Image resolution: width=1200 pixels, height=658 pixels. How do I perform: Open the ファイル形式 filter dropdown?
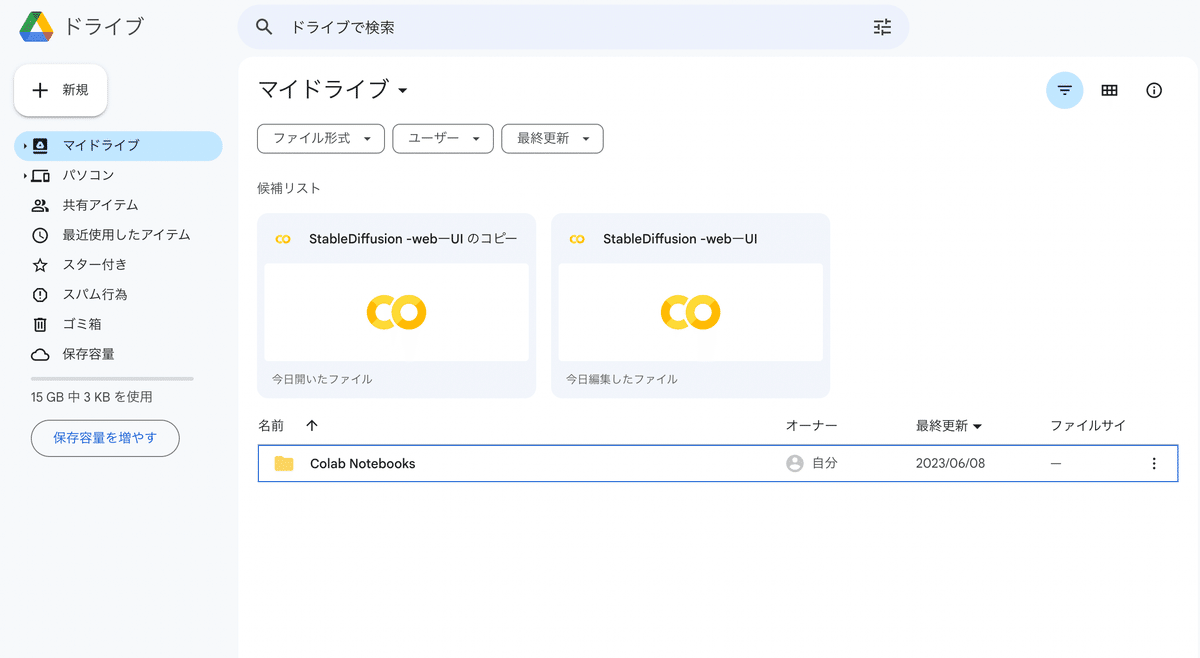click(x=321, y=139)
